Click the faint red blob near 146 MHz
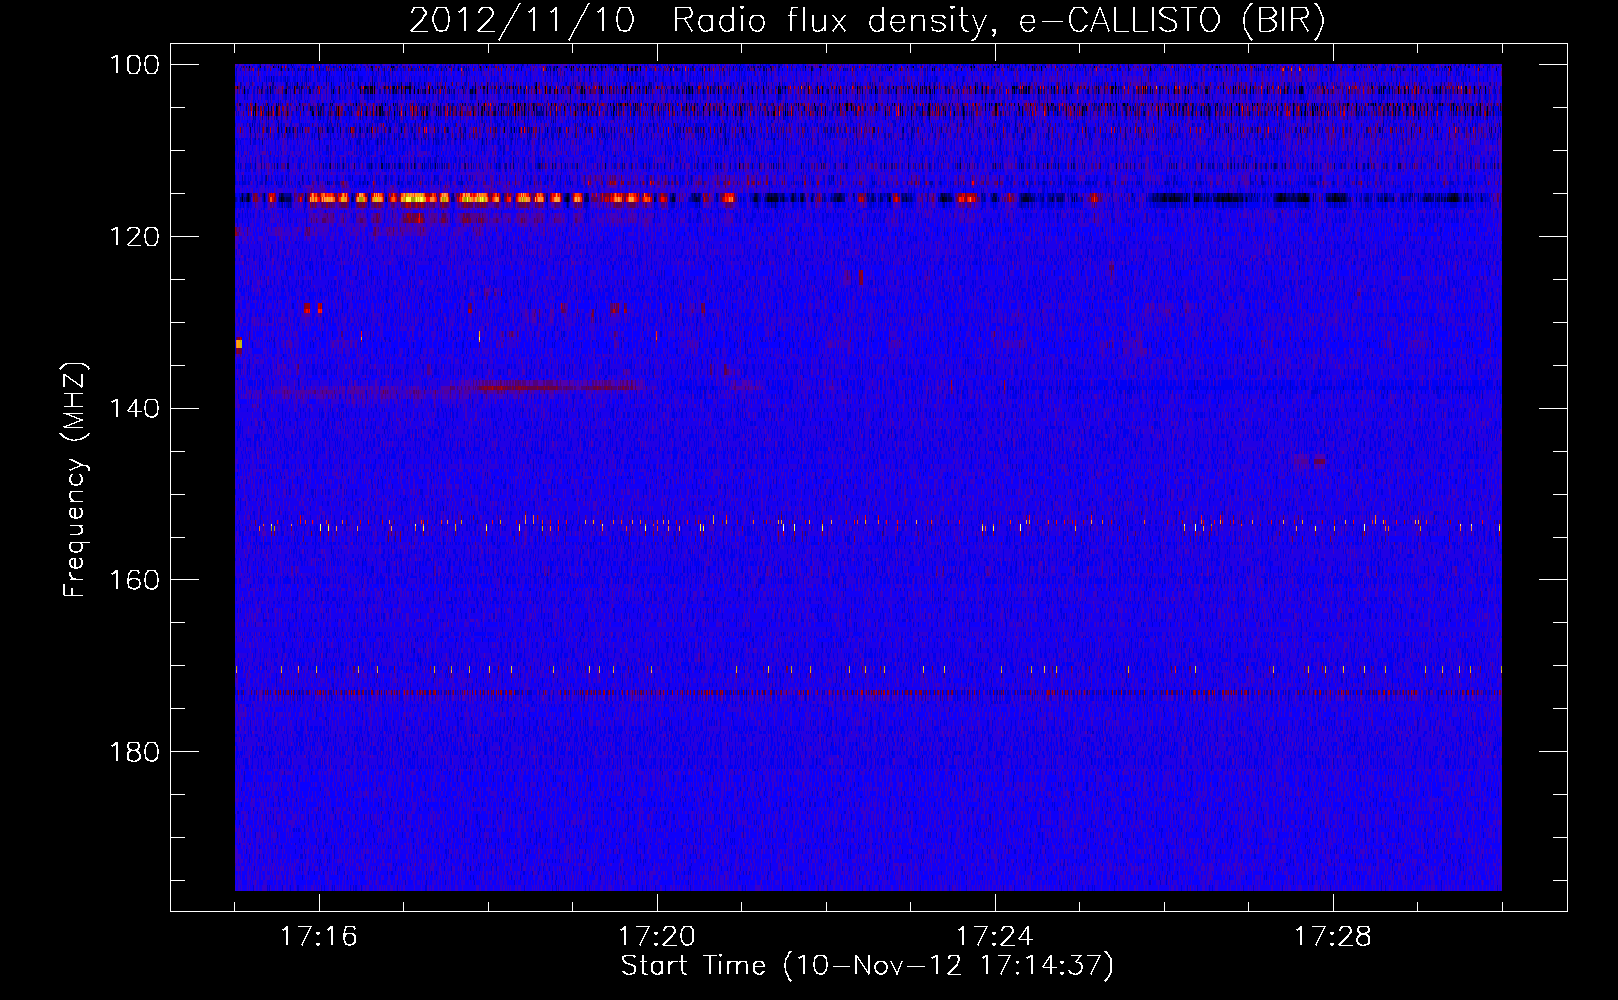 (x=1309, y=462)
